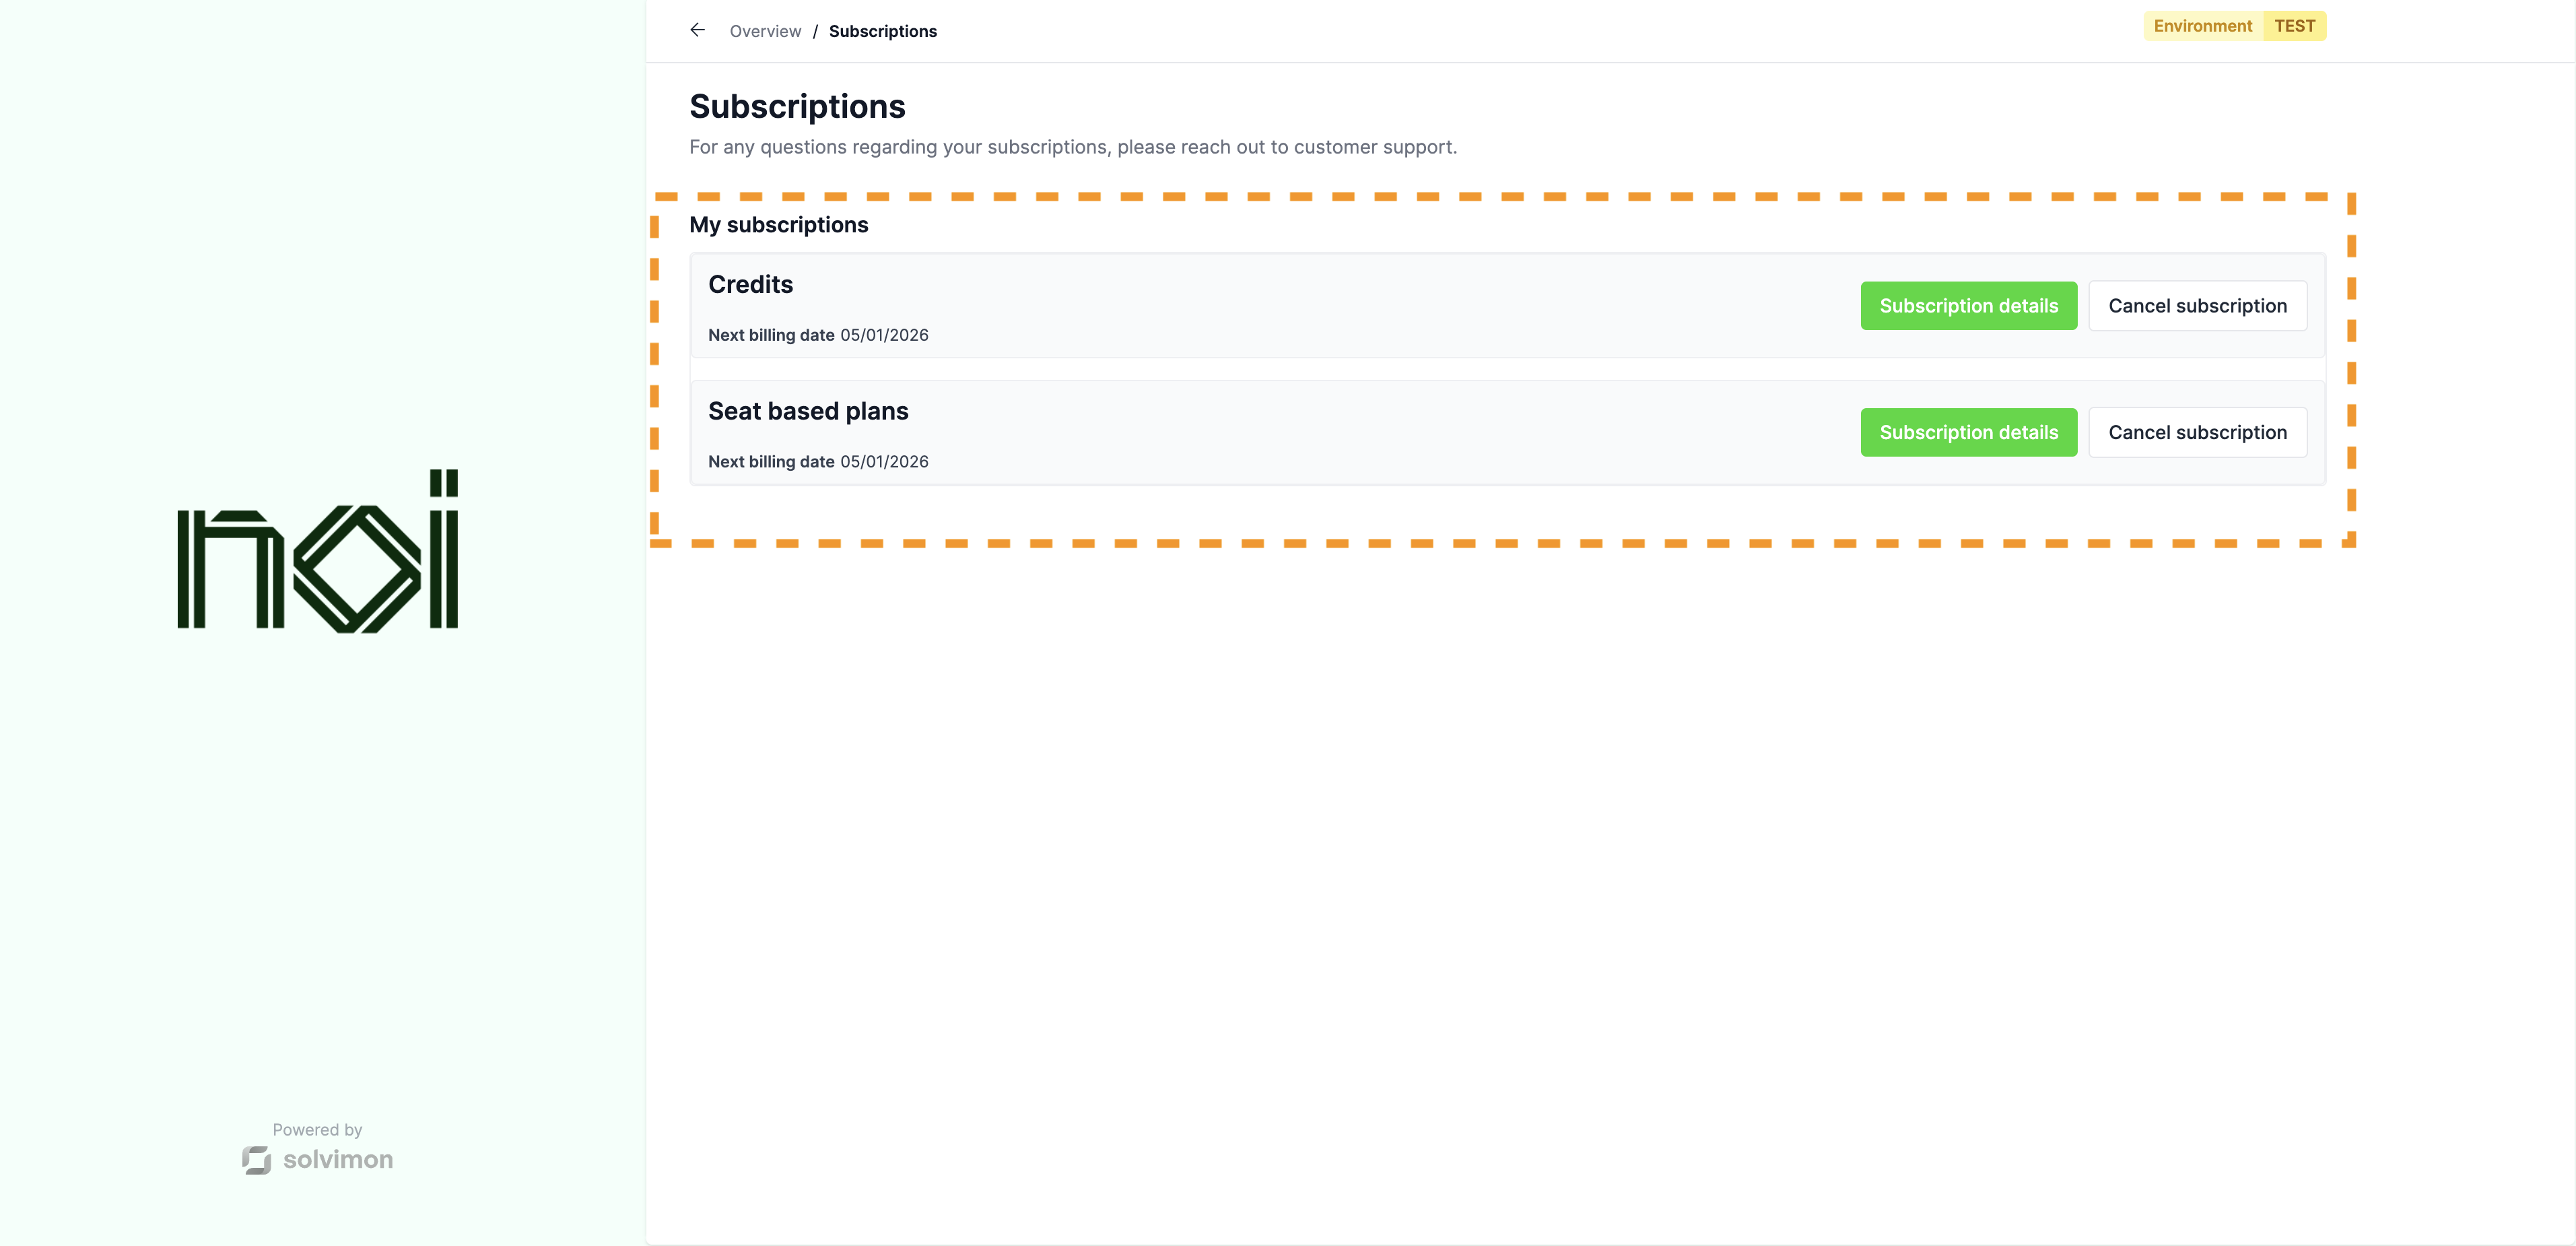The width and height of the screenshot is (2576, 1246).
Task: Open Subscription details for Seat based plans
Action: pyautogui.click(x=1967, y=432)
